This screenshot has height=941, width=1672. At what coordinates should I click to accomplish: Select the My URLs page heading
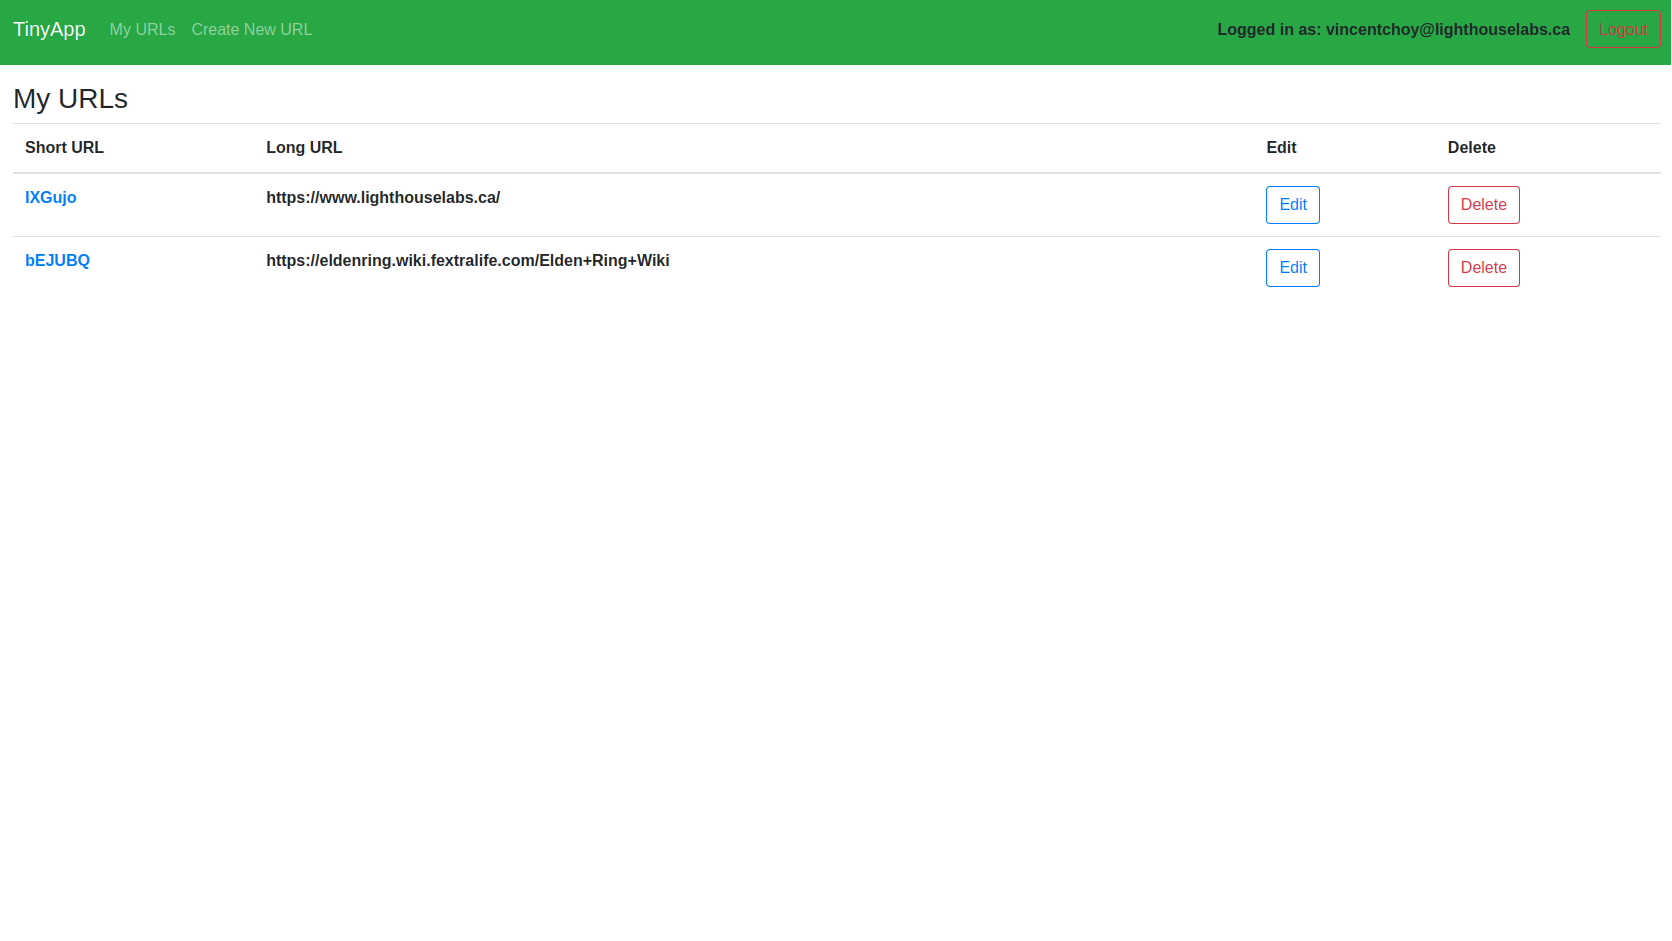[x=70, y=99]
